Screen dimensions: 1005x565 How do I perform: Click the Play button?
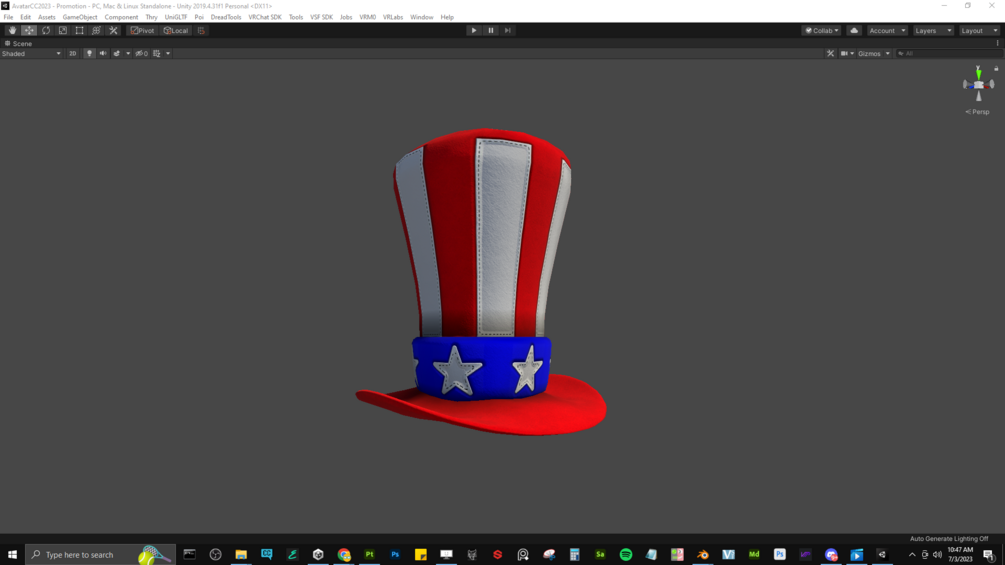pos(474,30)
